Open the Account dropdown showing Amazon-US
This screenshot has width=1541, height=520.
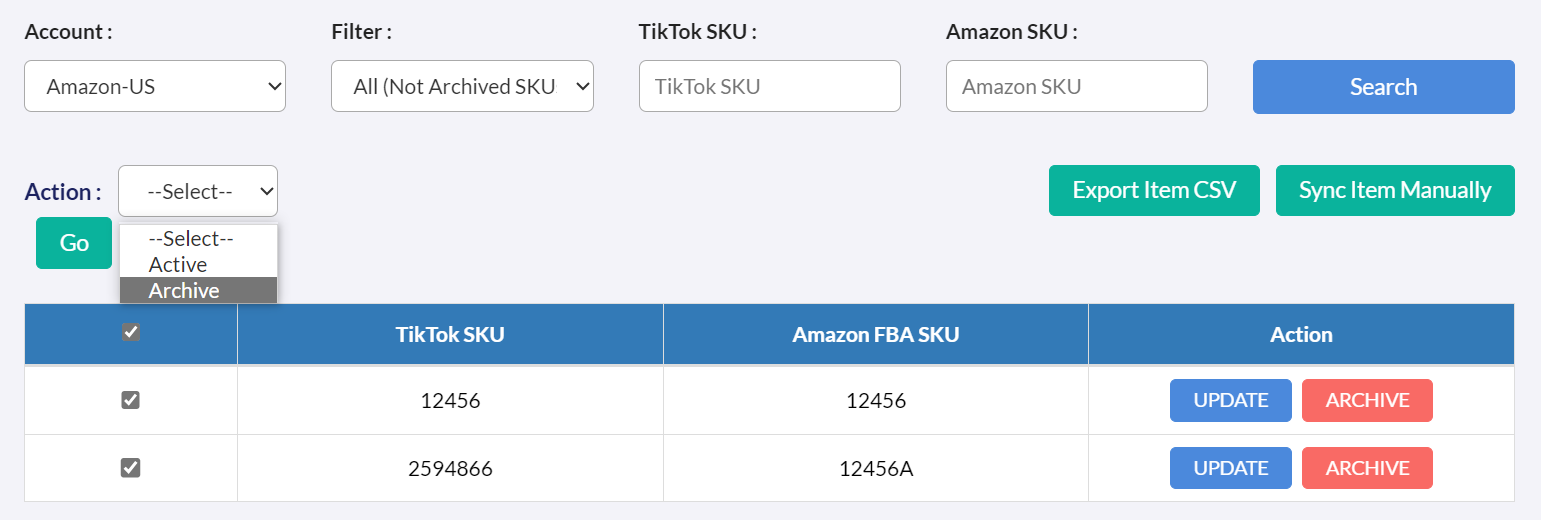coord(155,87)
